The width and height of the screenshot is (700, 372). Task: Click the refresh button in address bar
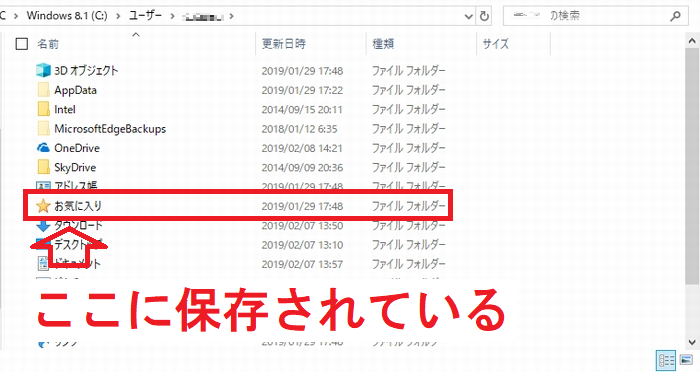(x=484, y=17)
